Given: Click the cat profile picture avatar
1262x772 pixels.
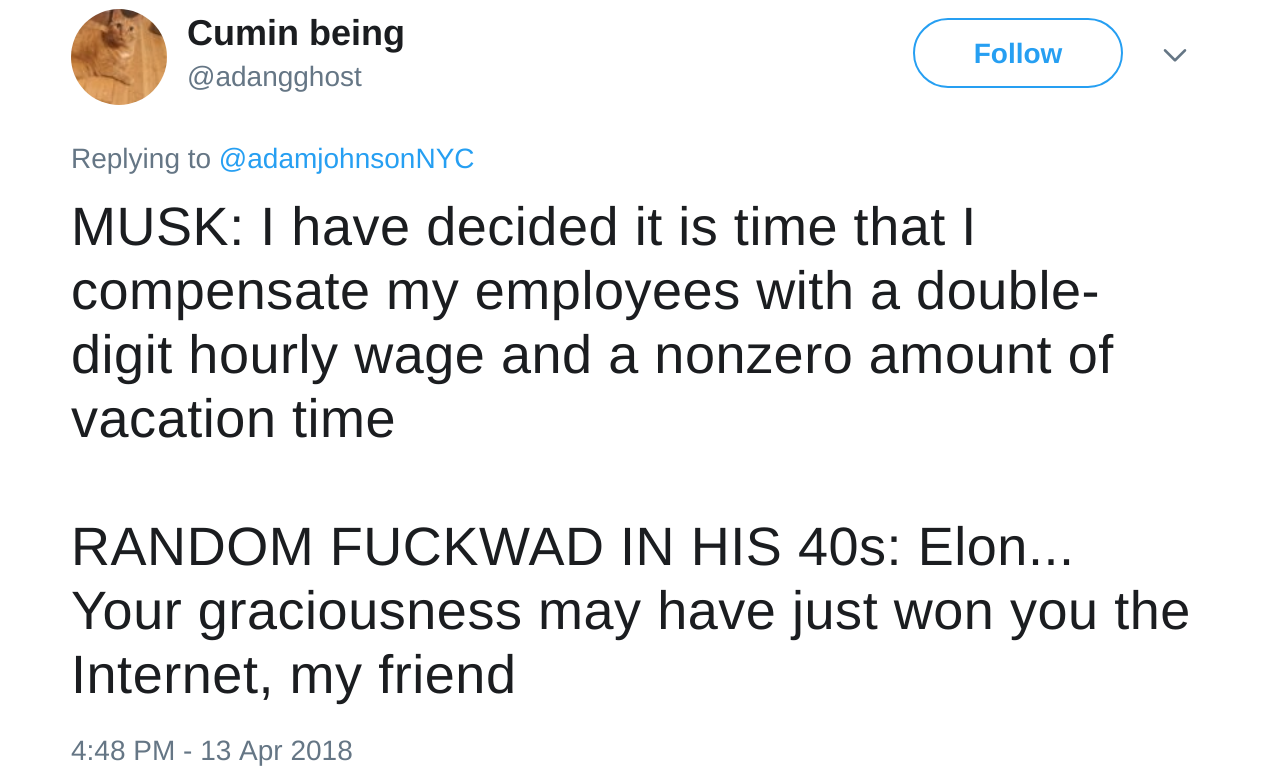Looking at the screenshot, I should pos(118,57).
